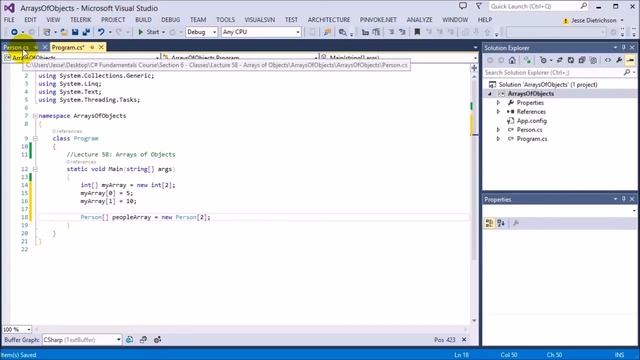The image size is (640, 360).
Task: Click the Solution Explorer search magnifier icon
Action: point(627,73)
